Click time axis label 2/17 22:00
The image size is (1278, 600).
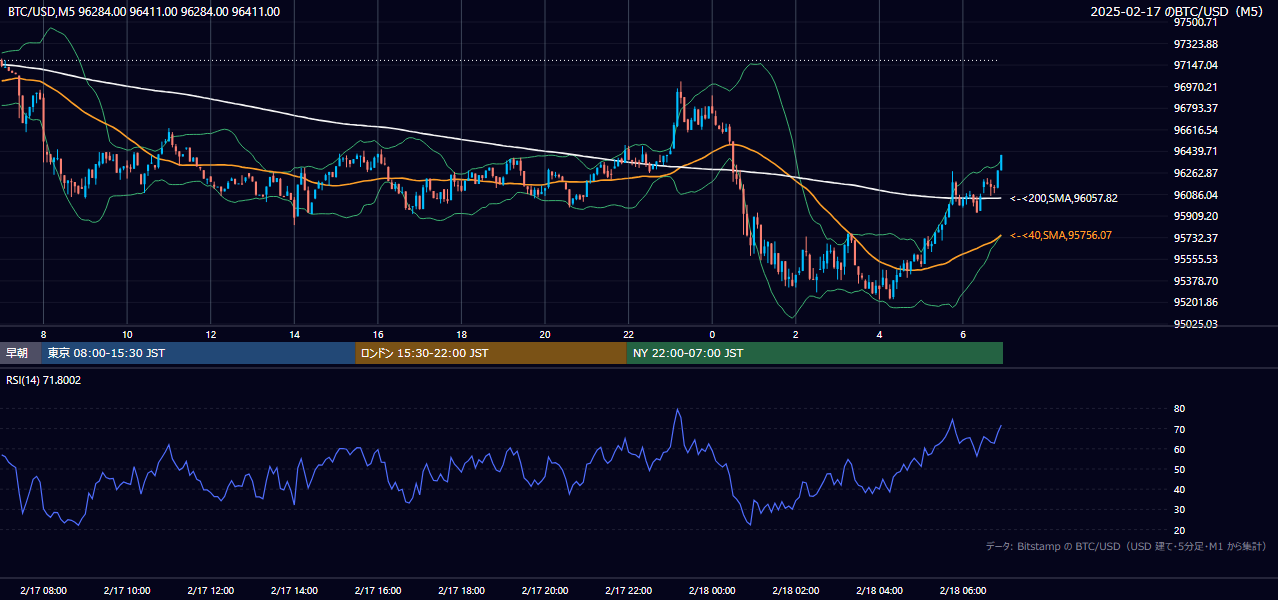tap(628, 591)
